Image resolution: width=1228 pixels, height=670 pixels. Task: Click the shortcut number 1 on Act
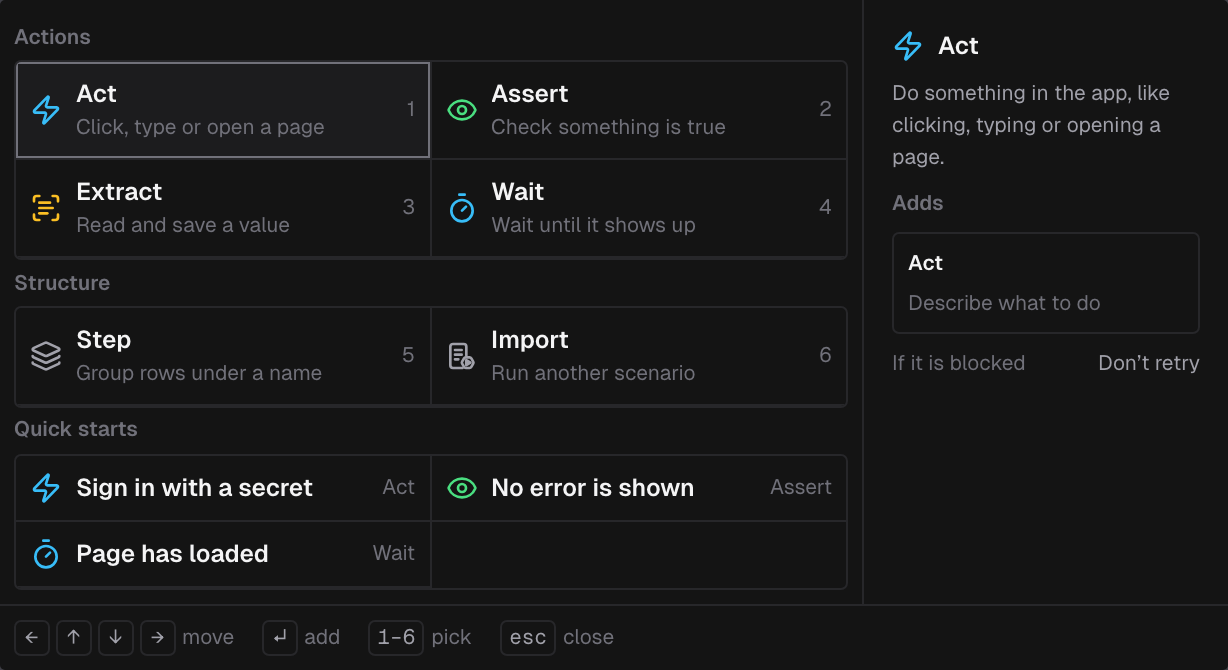(x=410, y=109)
